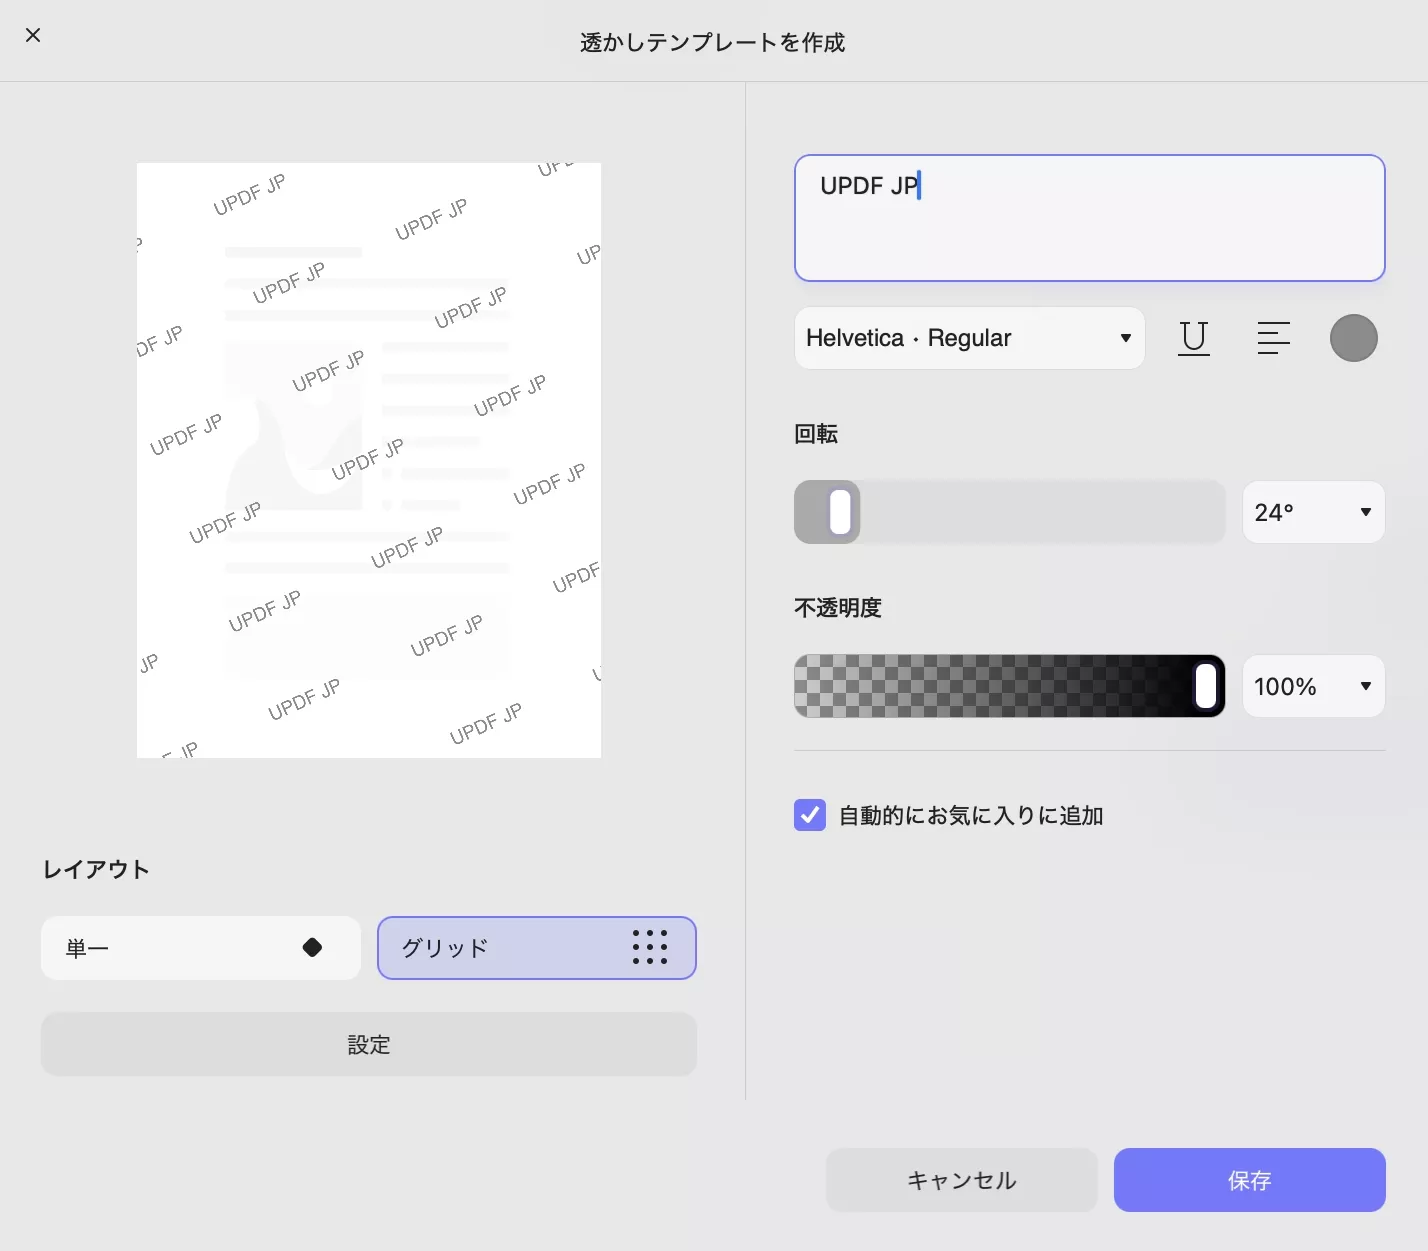
Task: Toggle underline for watermark text
Action: coord(1194,338)
